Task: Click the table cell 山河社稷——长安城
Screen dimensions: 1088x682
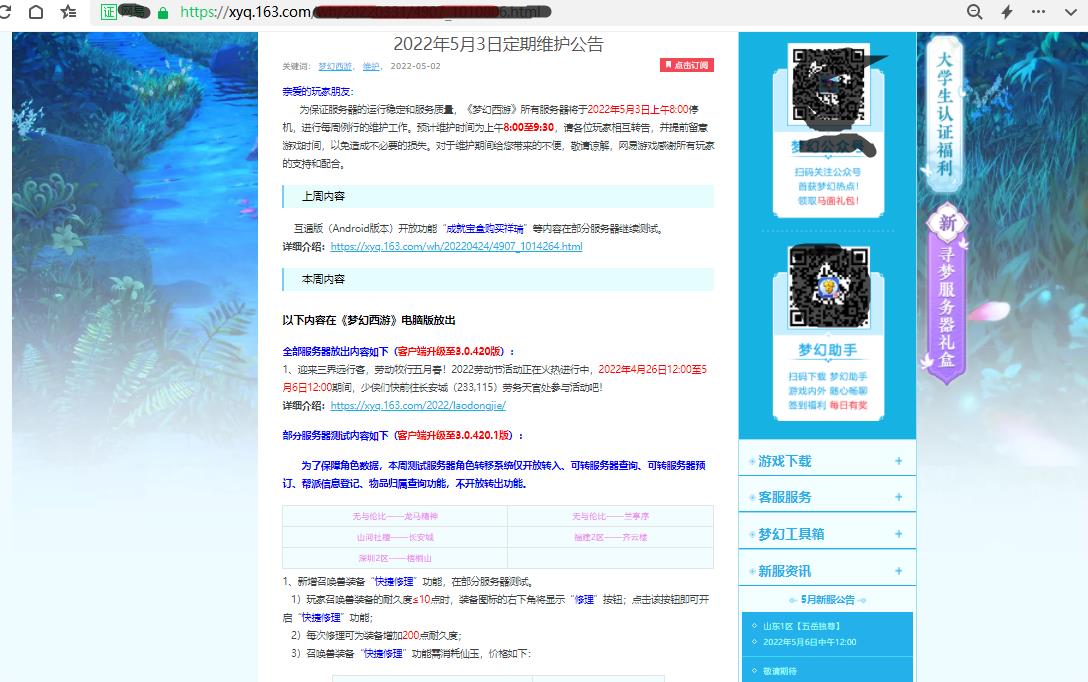Action: tap(395, 537)
